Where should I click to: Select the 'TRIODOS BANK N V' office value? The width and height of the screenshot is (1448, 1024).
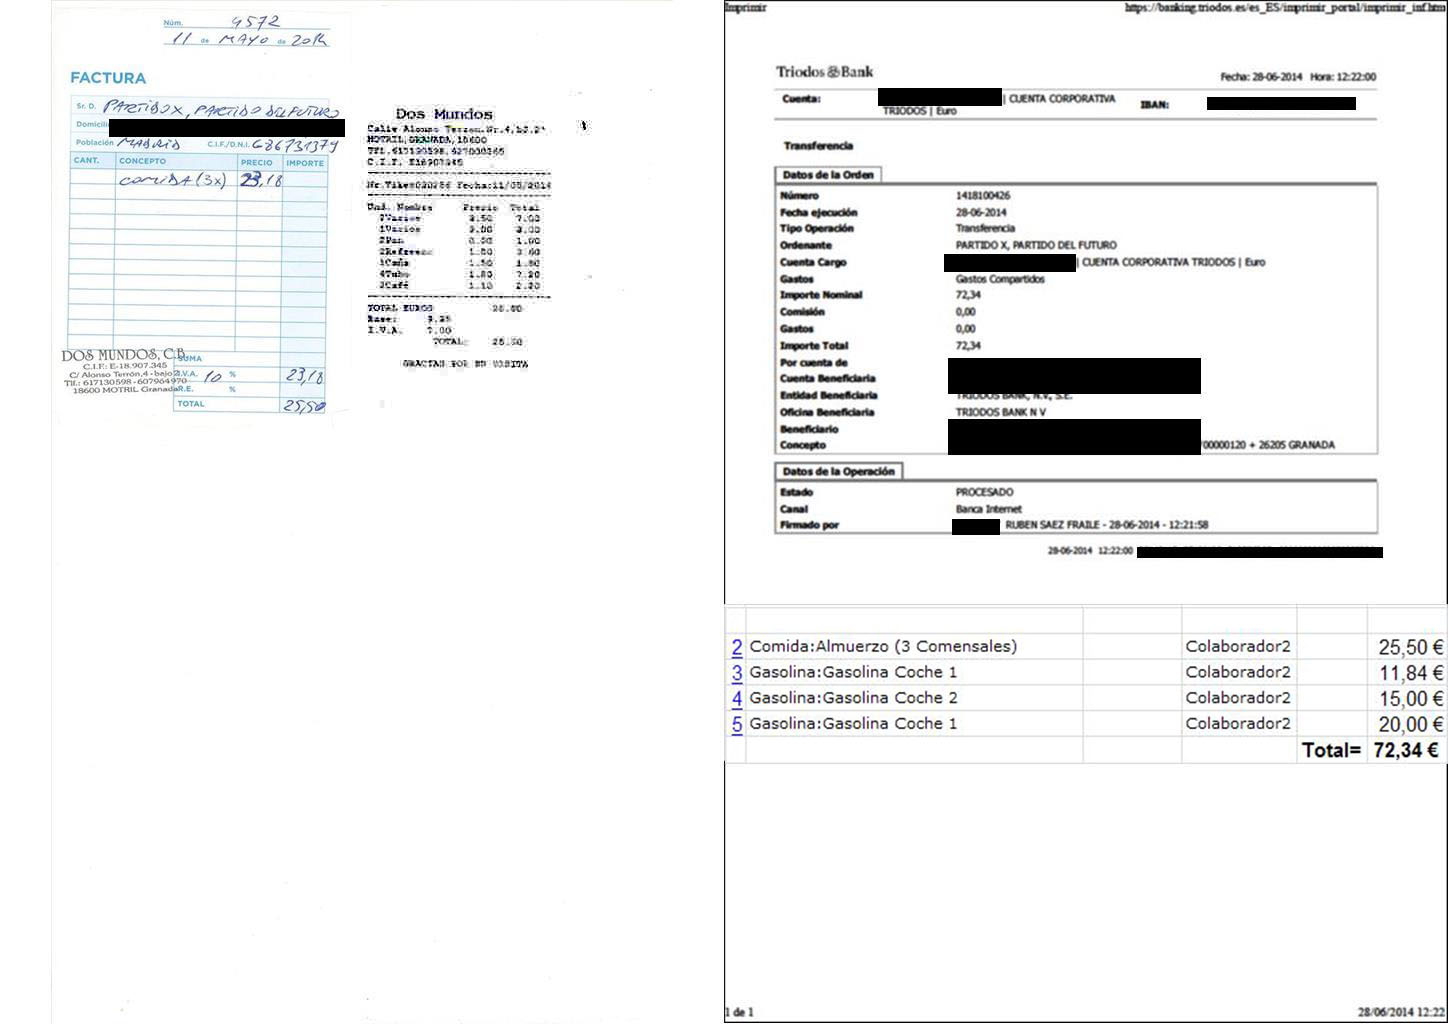[1000, 412]
